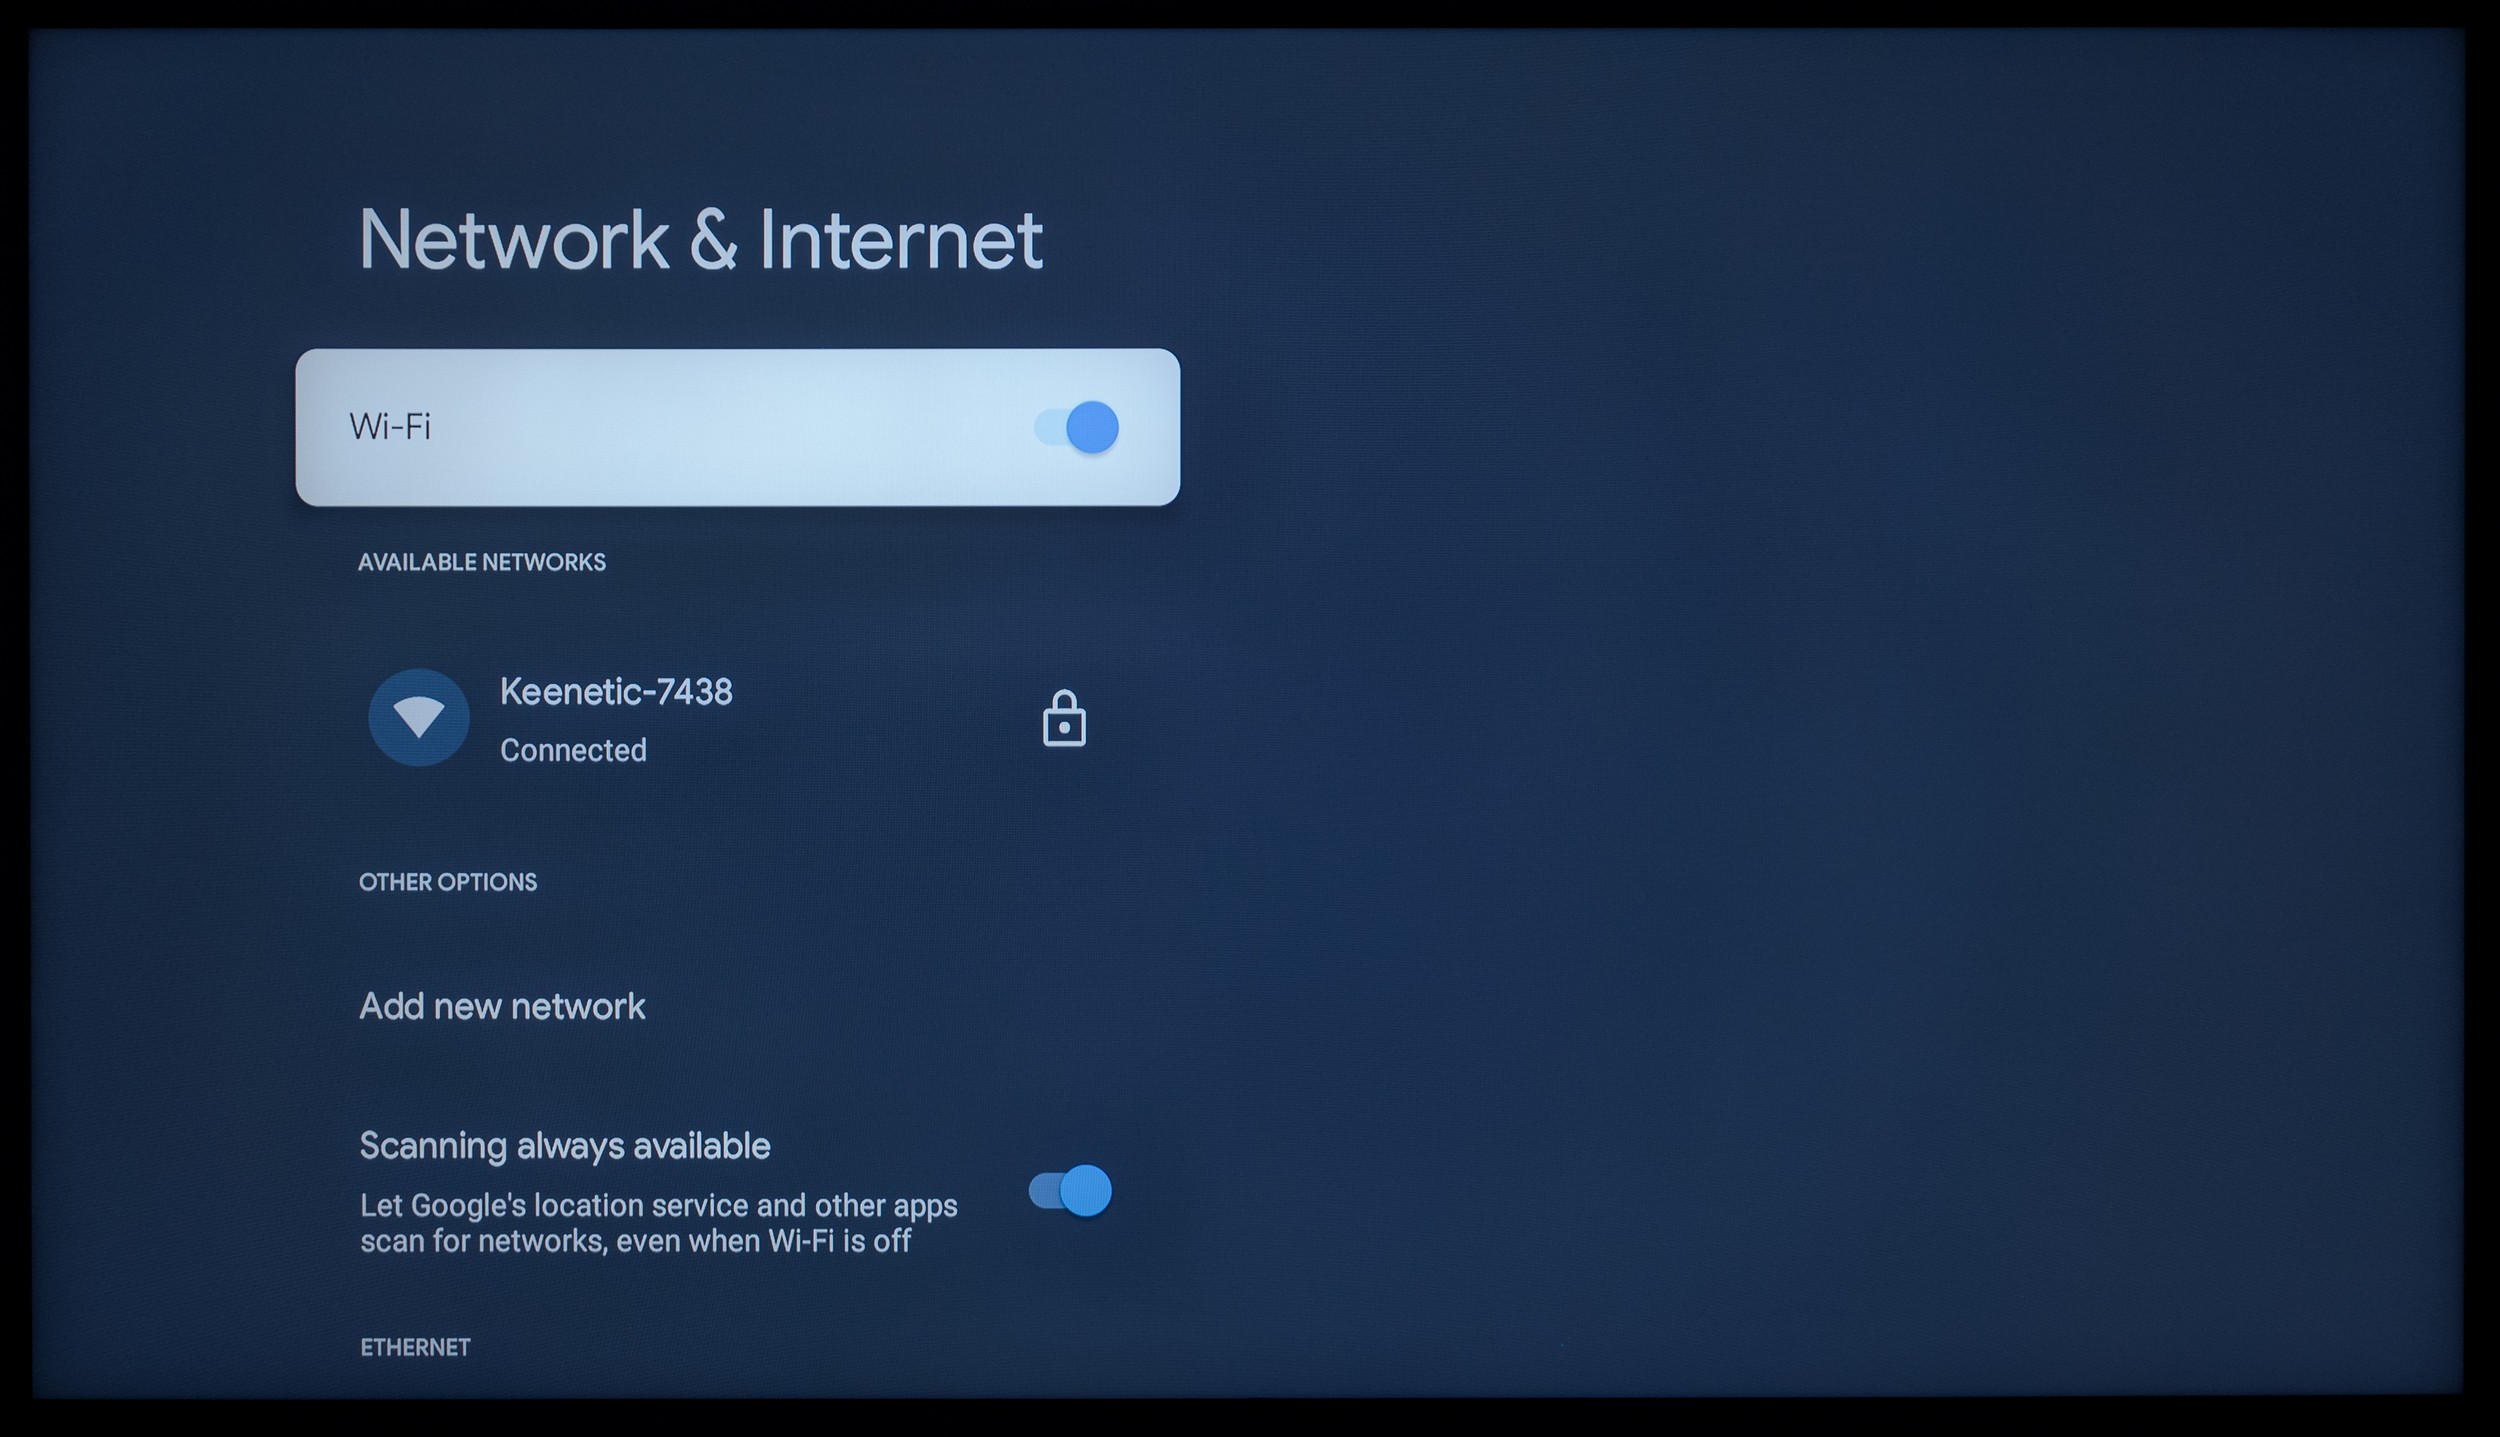Choose Add new network

502,1006
